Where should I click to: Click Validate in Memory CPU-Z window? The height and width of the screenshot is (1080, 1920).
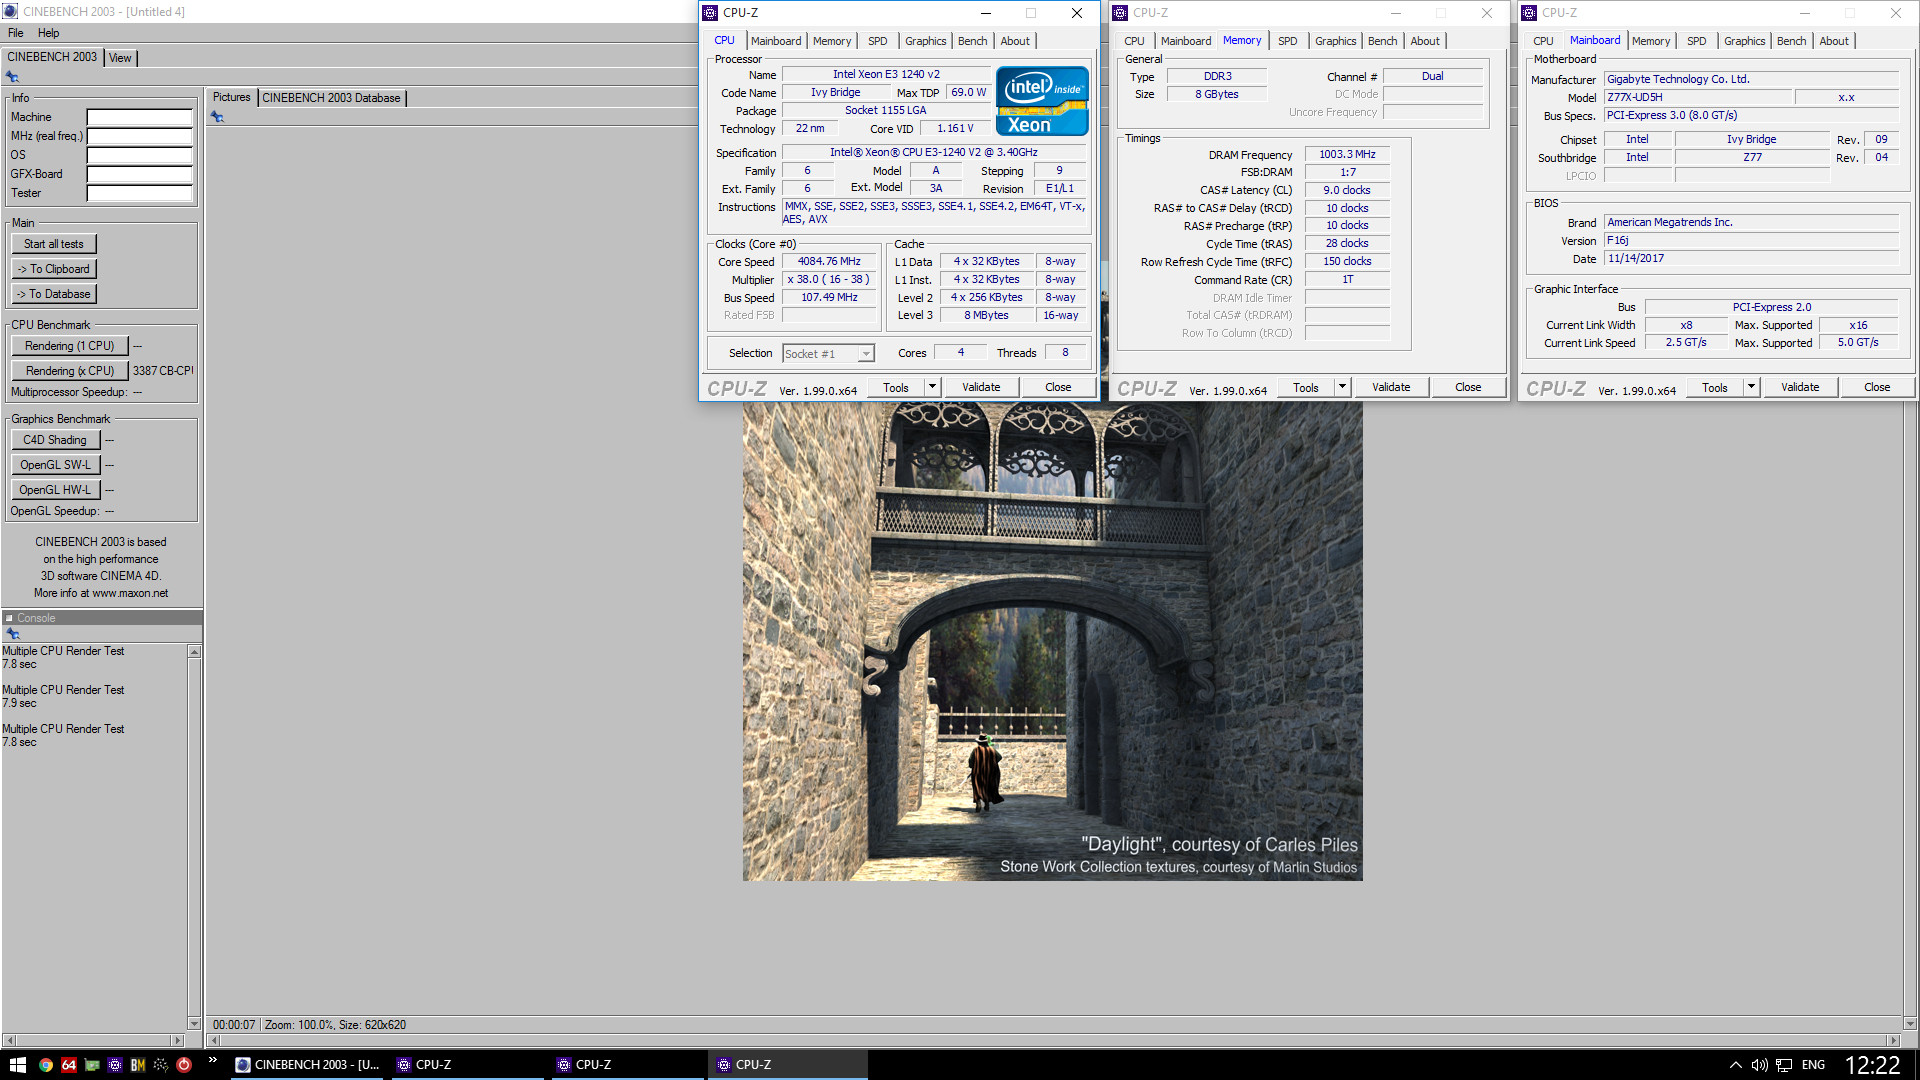1391,387
